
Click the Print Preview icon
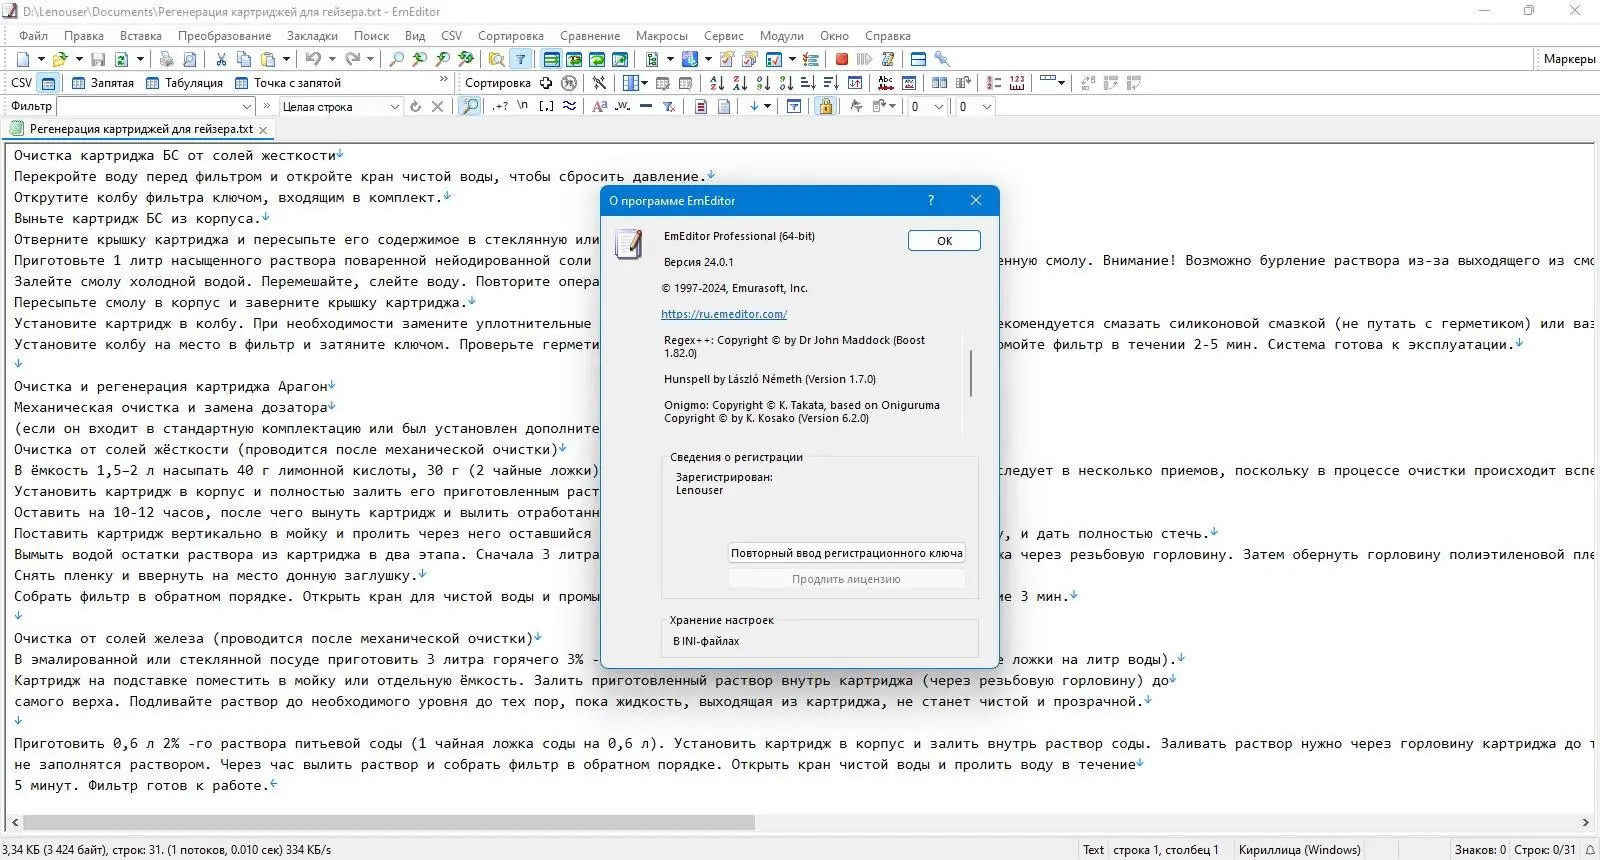(x=190, y=59)
